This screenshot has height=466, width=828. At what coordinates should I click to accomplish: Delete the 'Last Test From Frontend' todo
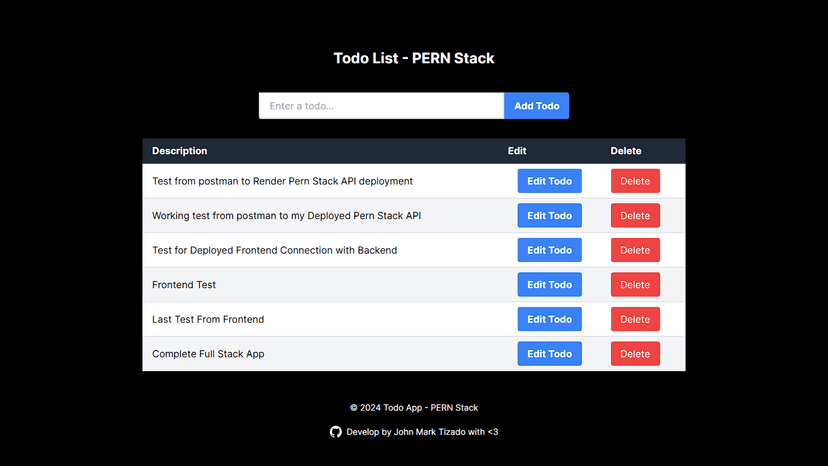[x=635, y=319]
